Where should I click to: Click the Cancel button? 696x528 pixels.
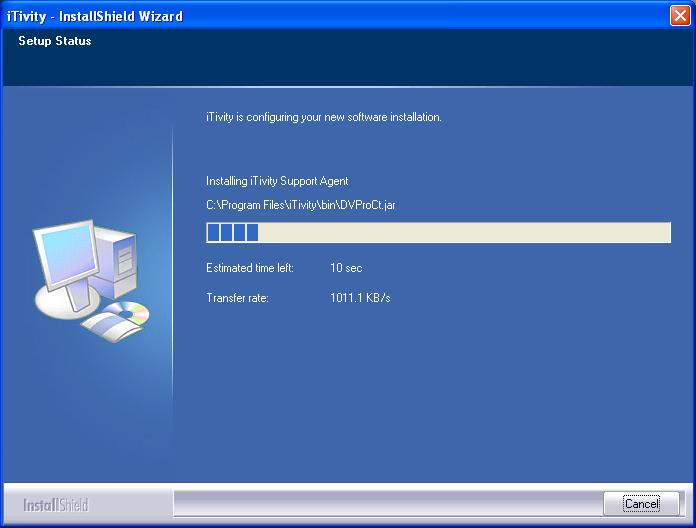pyautogui.click(x=641, y=503)
